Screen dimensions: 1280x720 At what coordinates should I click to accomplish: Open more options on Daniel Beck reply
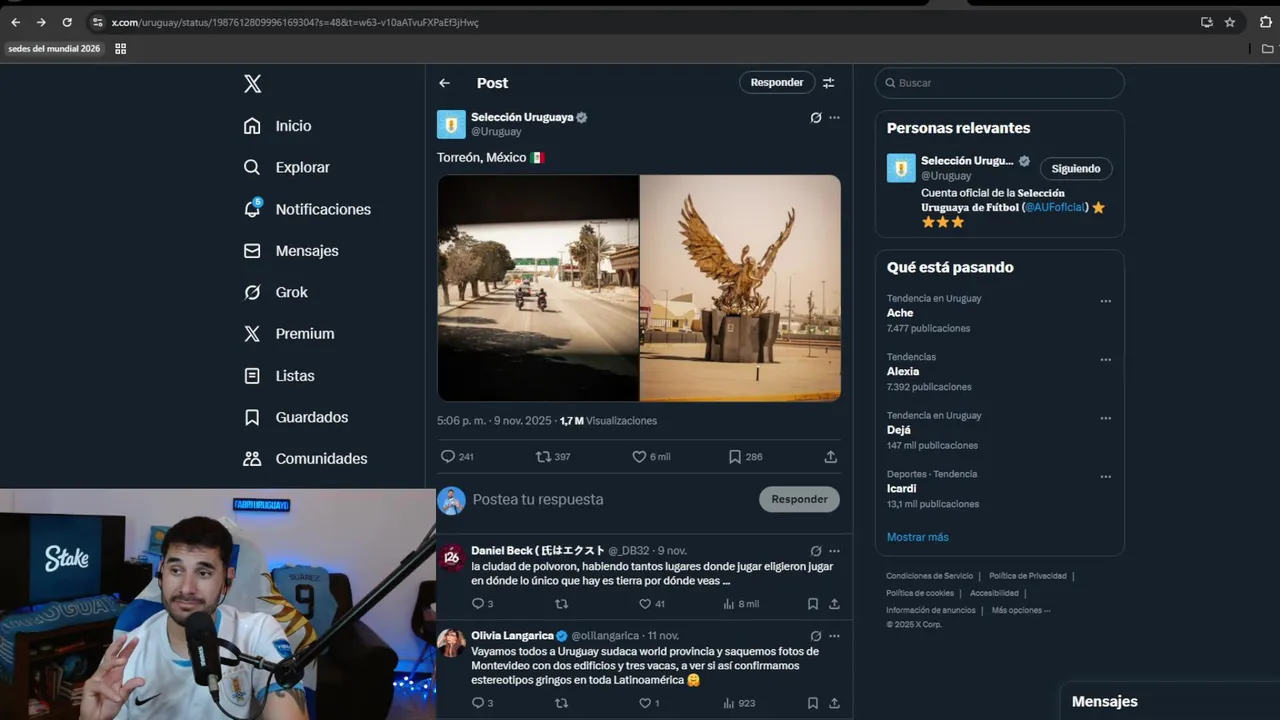[x=835, y=551]
